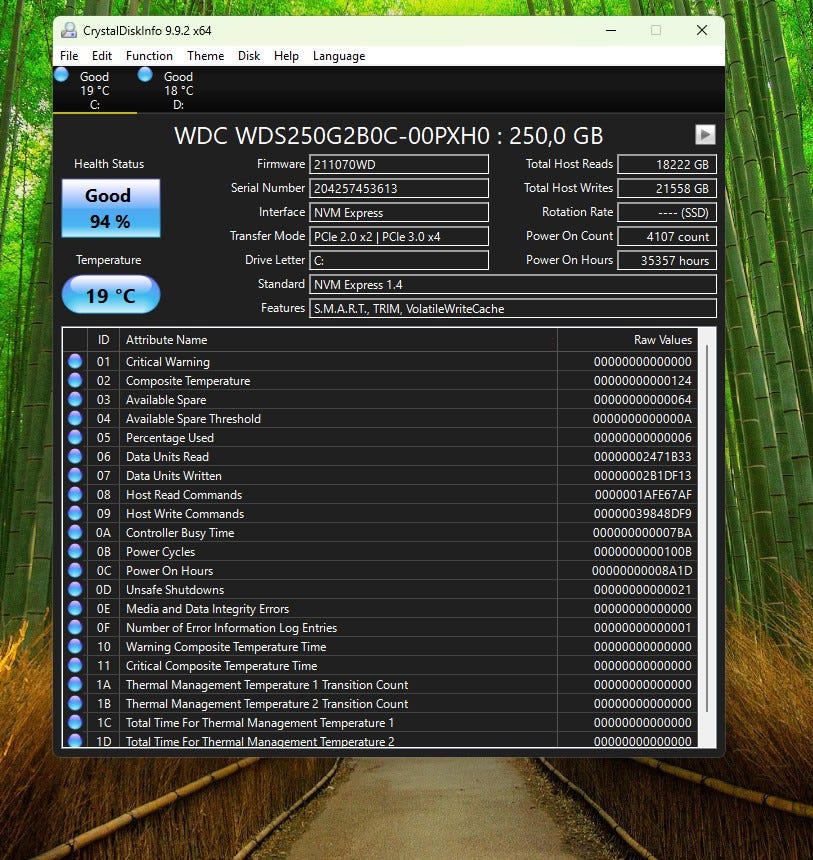Select the Power On Hours attribute row name
Viewport: 813px width, 860px height.
[x=170, y=570]
